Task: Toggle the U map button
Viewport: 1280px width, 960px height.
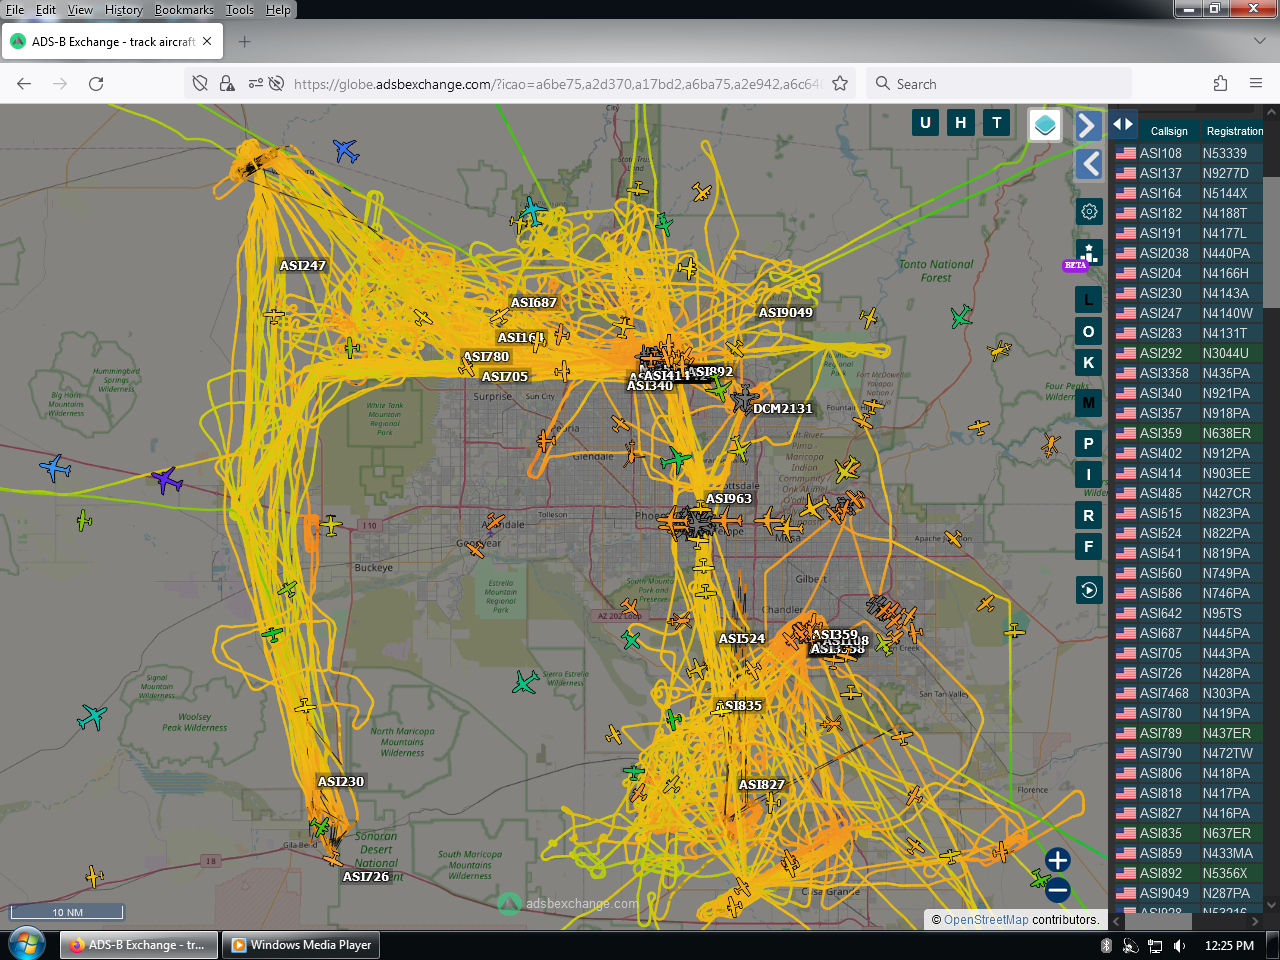Action: (925, 123)
